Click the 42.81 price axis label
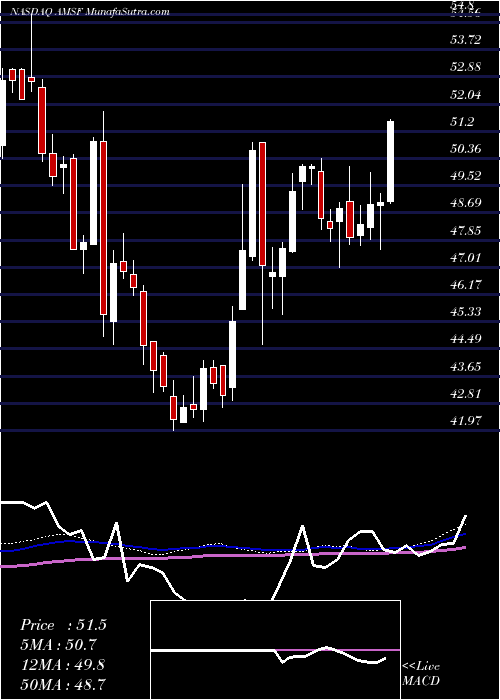This screenshot has width=500, height=700. pos(466,393)
